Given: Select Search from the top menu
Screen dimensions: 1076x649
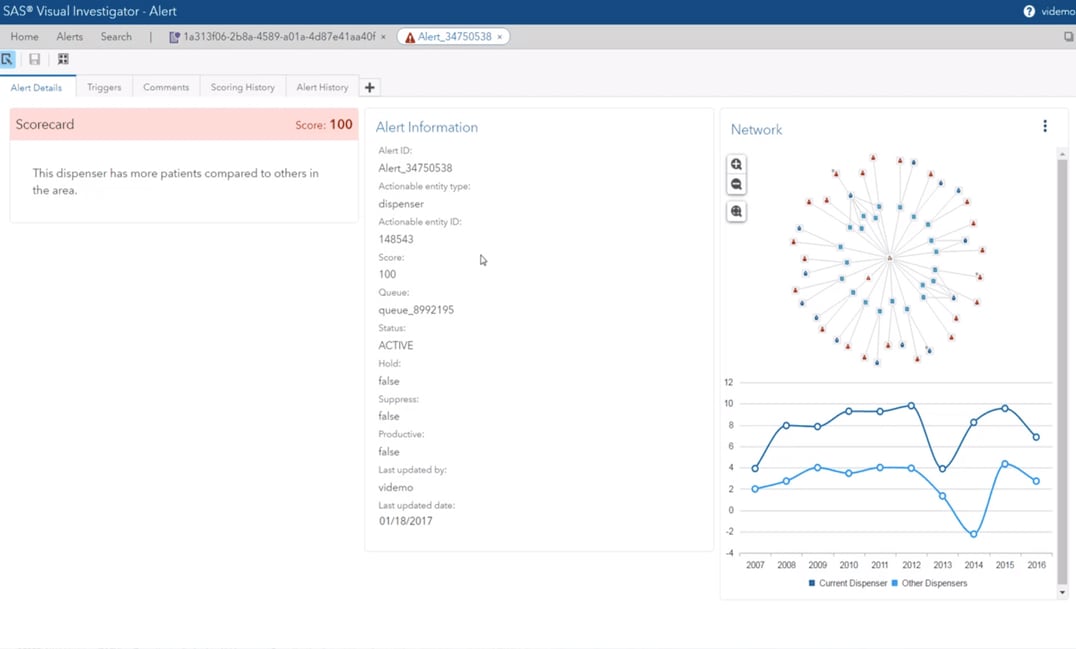Looking at the screenshot, I should 116,36.
